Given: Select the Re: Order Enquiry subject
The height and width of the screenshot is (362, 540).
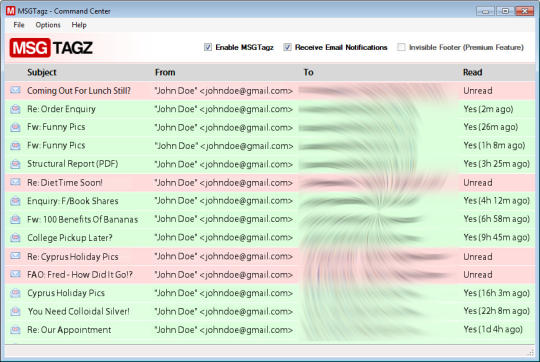Looking at the screenshot, I should coord(61,109).
